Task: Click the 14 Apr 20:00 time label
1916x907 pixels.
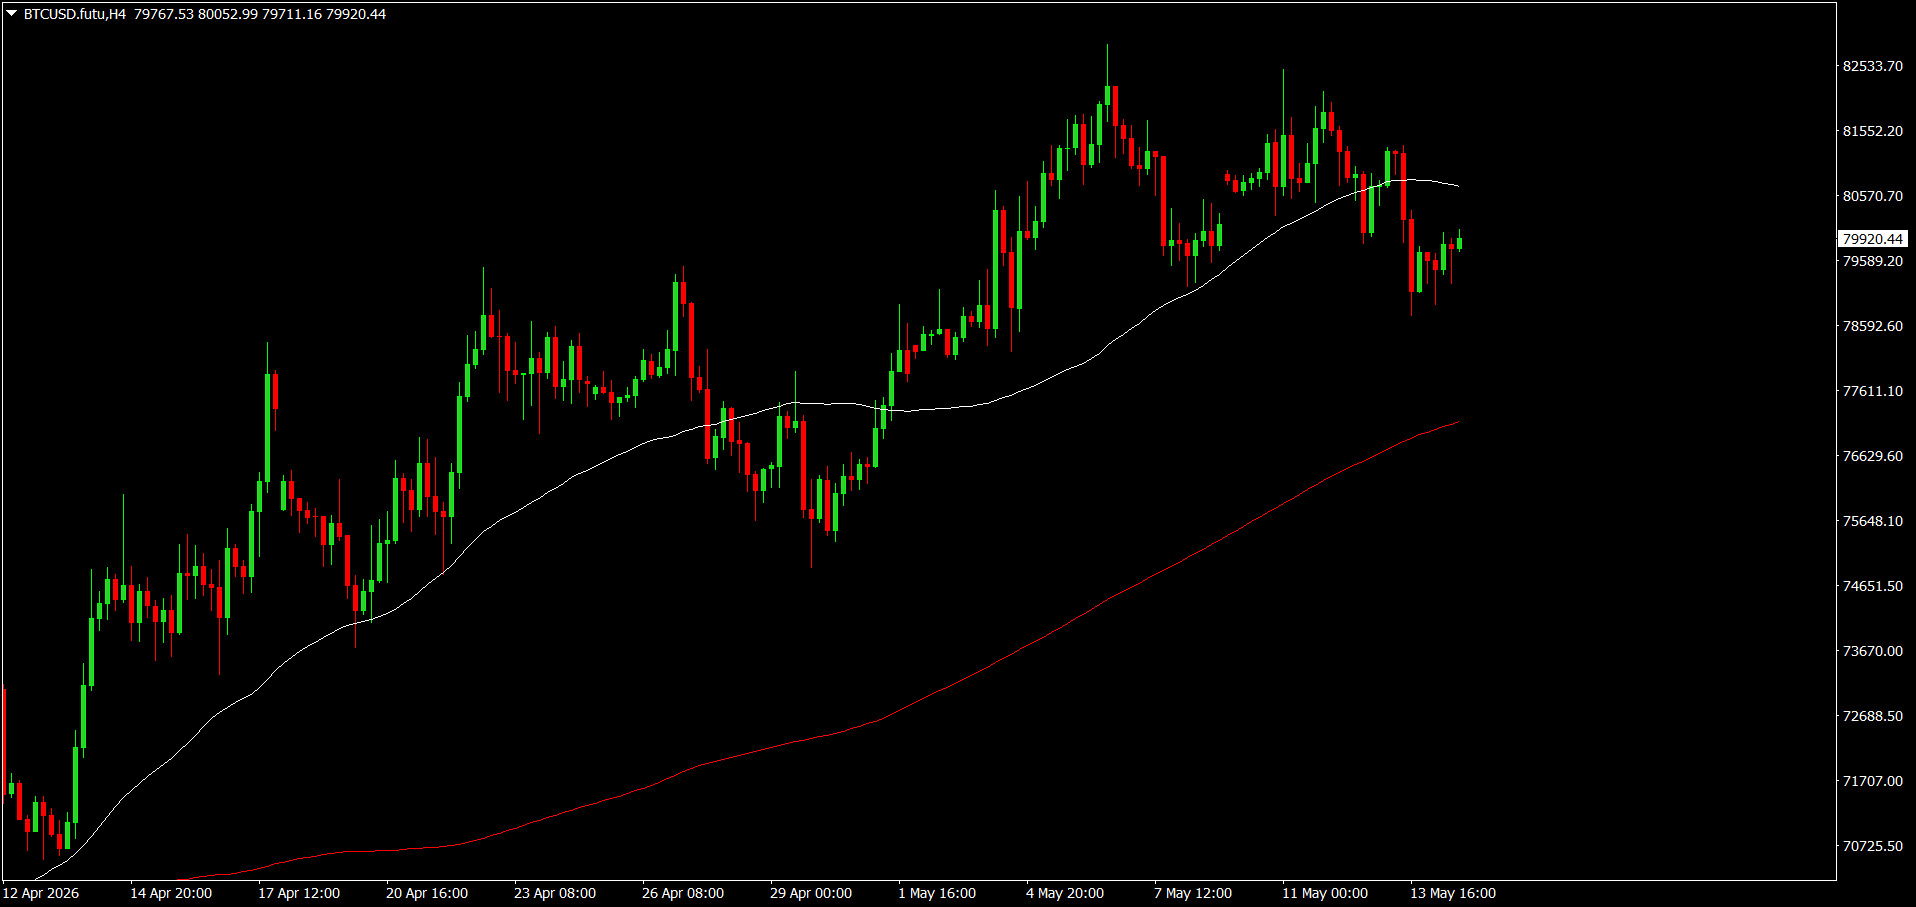Action: click(x=171, y=893)
